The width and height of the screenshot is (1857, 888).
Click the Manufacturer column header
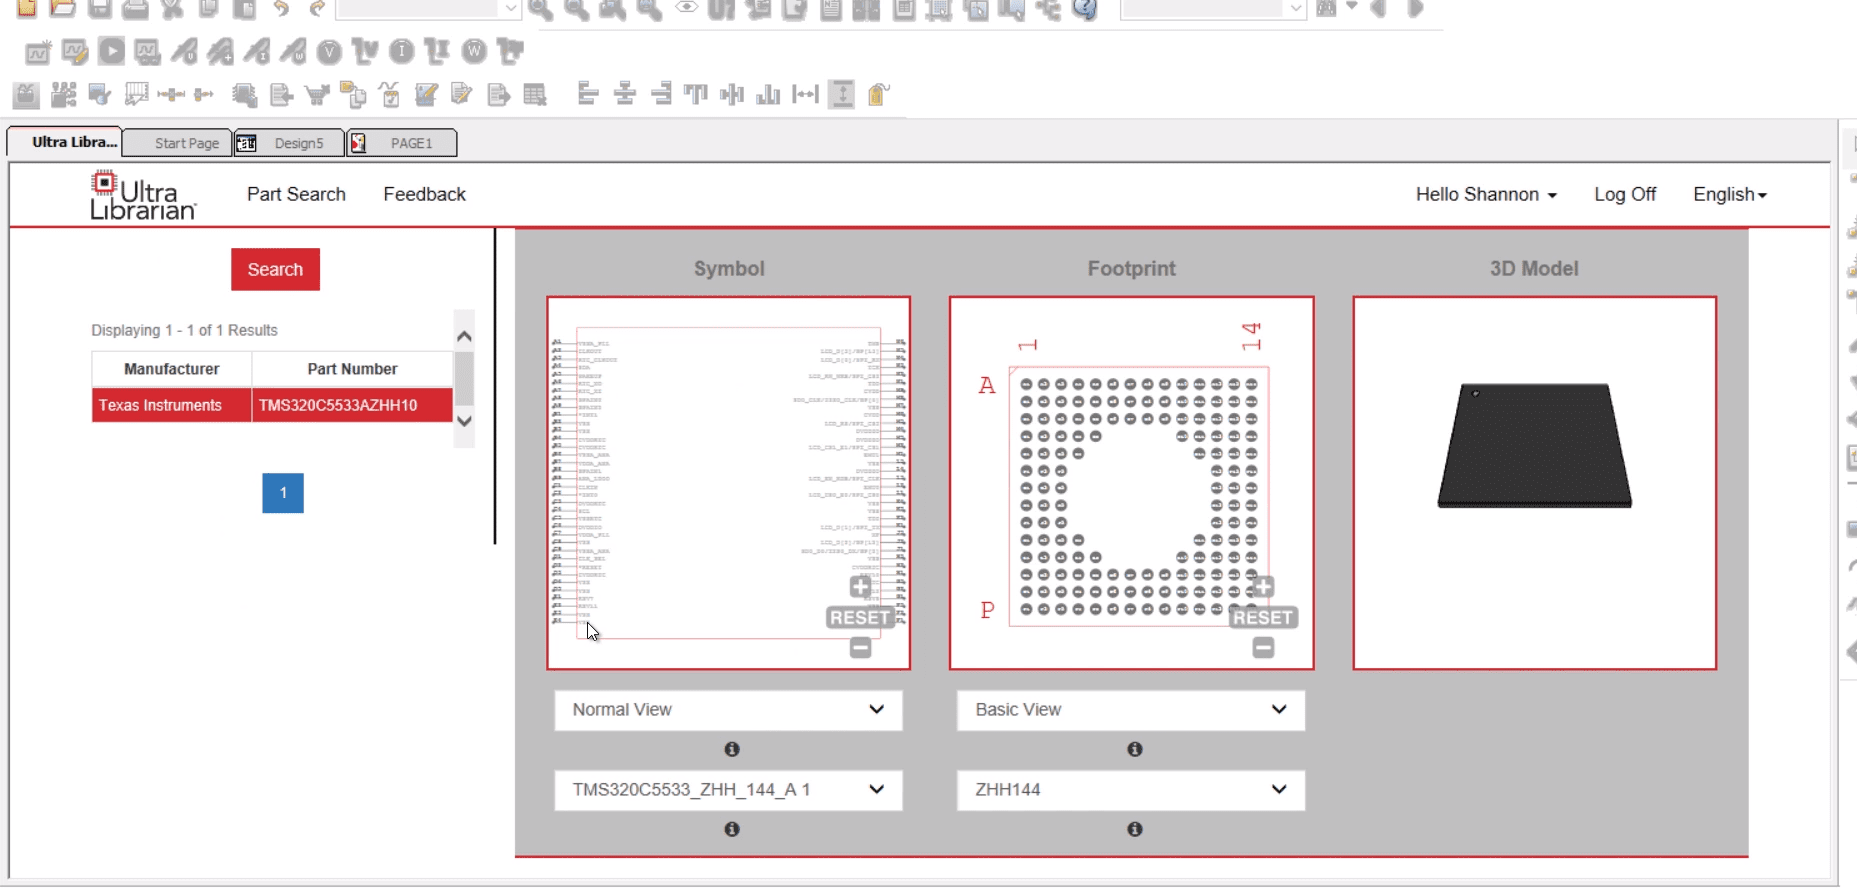click(171, 369)
